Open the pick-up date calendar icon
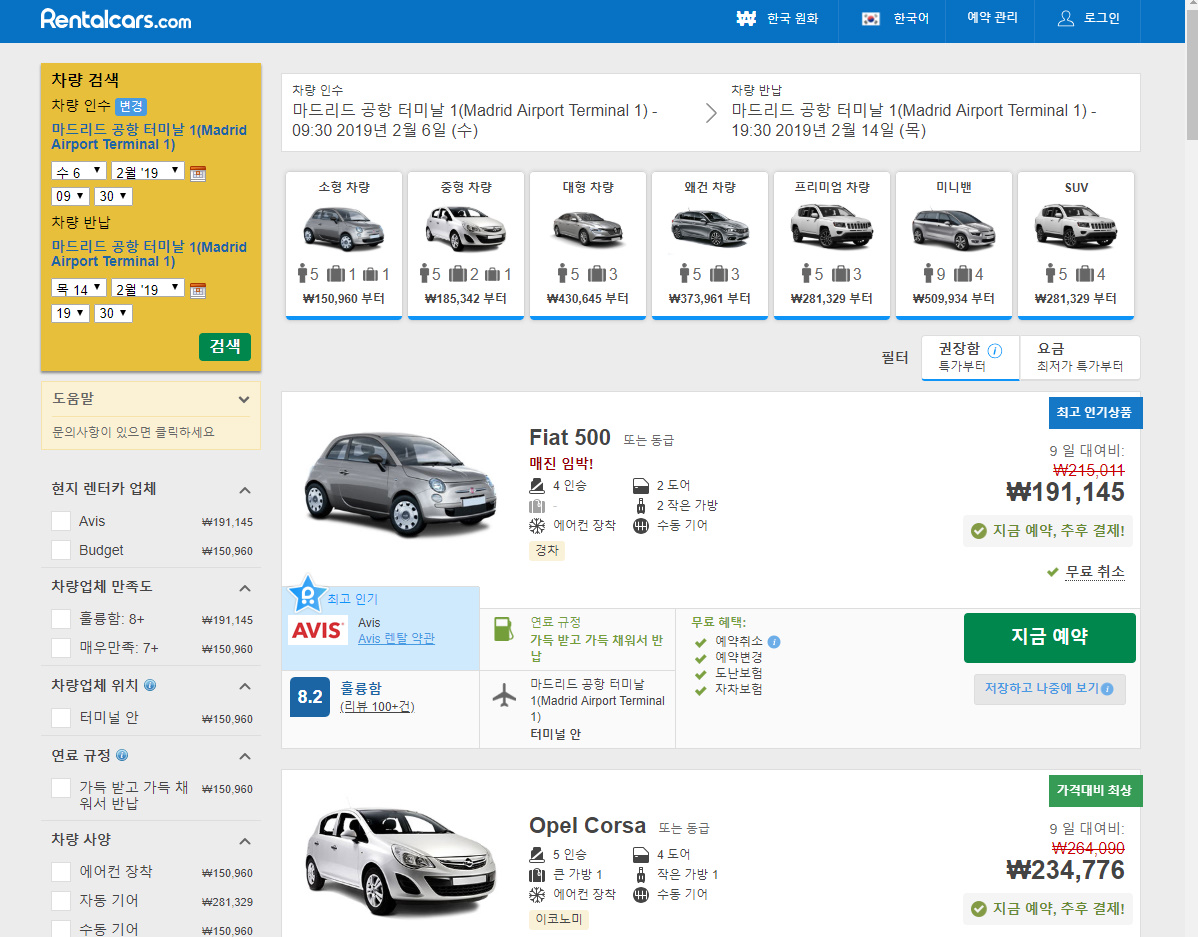This screenshot has height=937, width=1198. coord(198,173)
